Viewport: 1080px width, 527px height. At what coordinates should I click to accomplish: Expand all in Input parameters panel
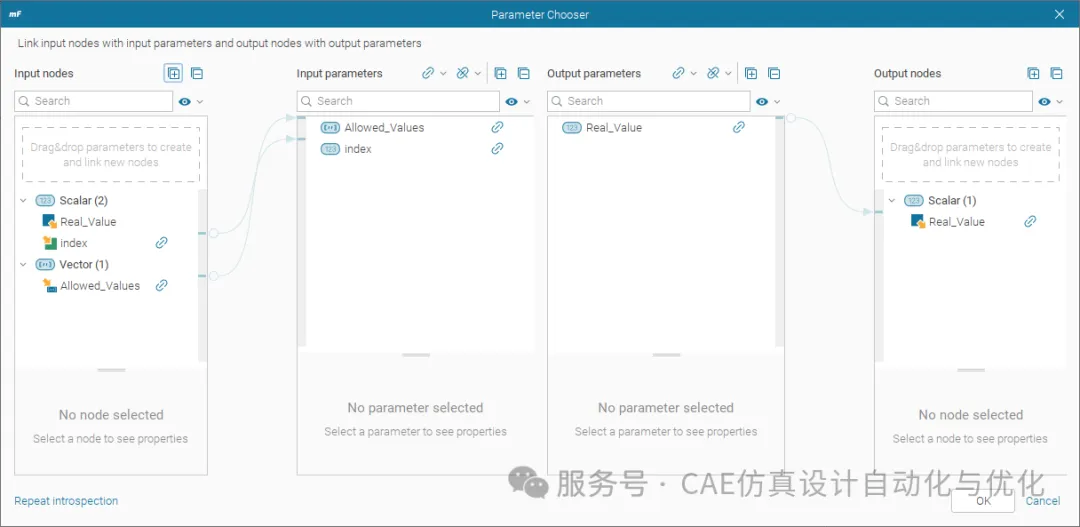[501, 73]
